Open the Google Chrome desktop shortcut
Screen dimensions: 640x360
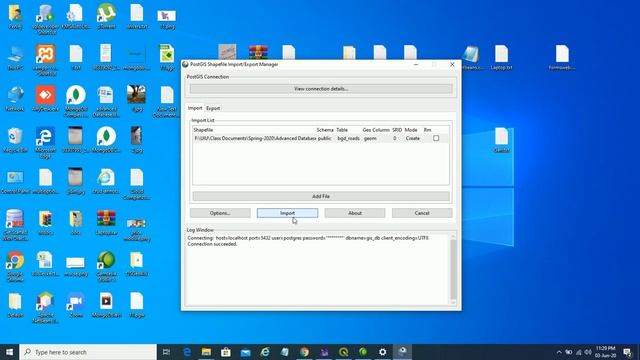(15, 266)
